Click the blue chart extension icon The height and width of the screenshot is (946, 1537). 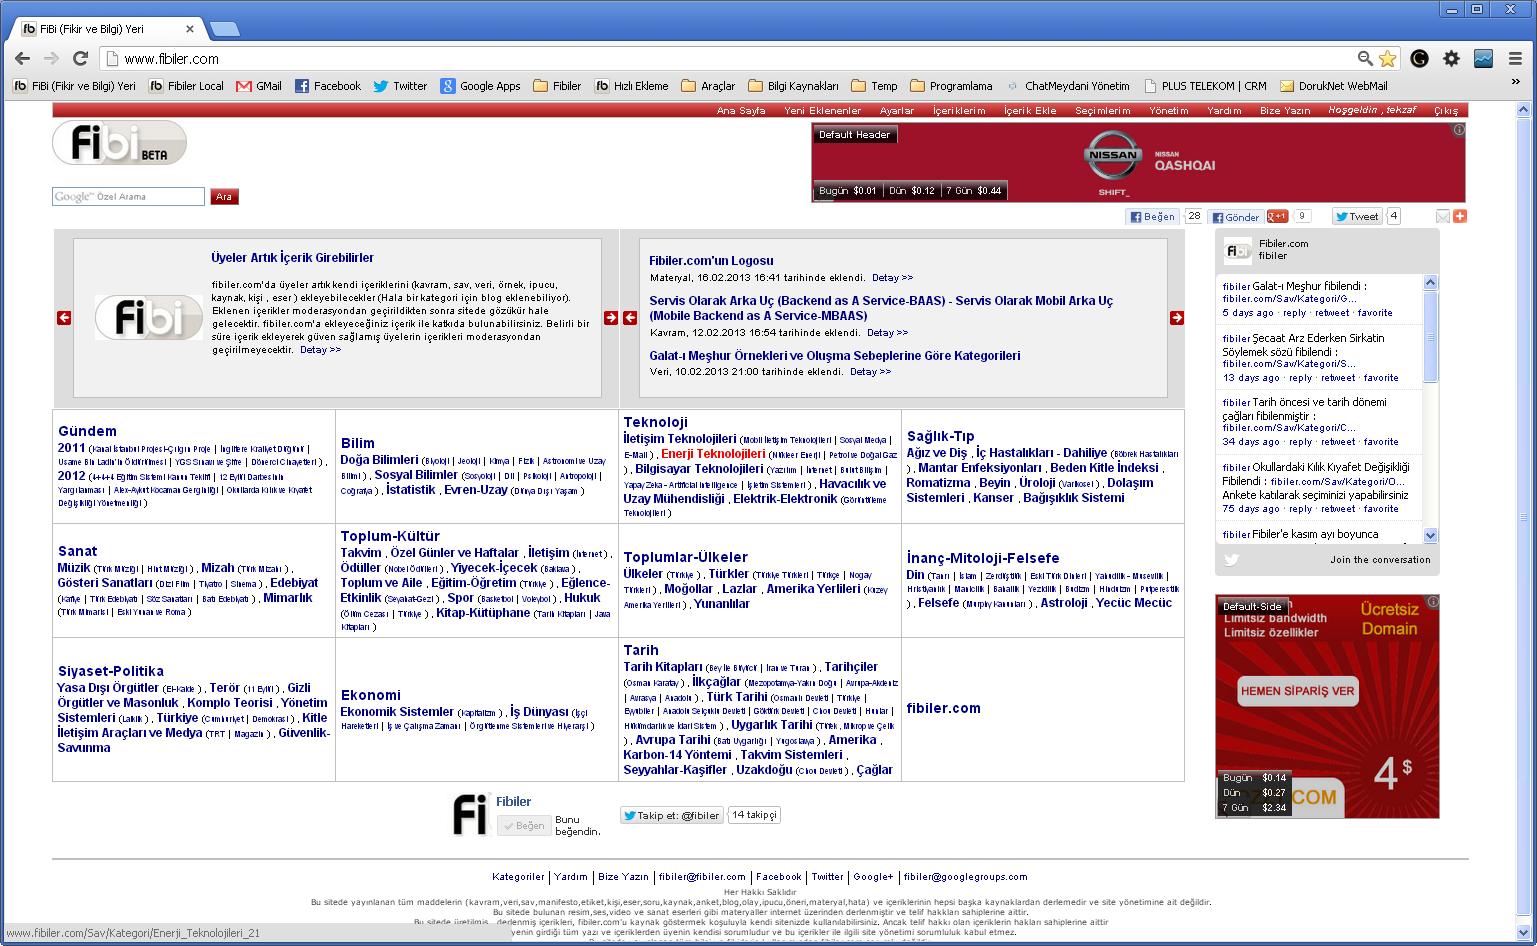1483,59
